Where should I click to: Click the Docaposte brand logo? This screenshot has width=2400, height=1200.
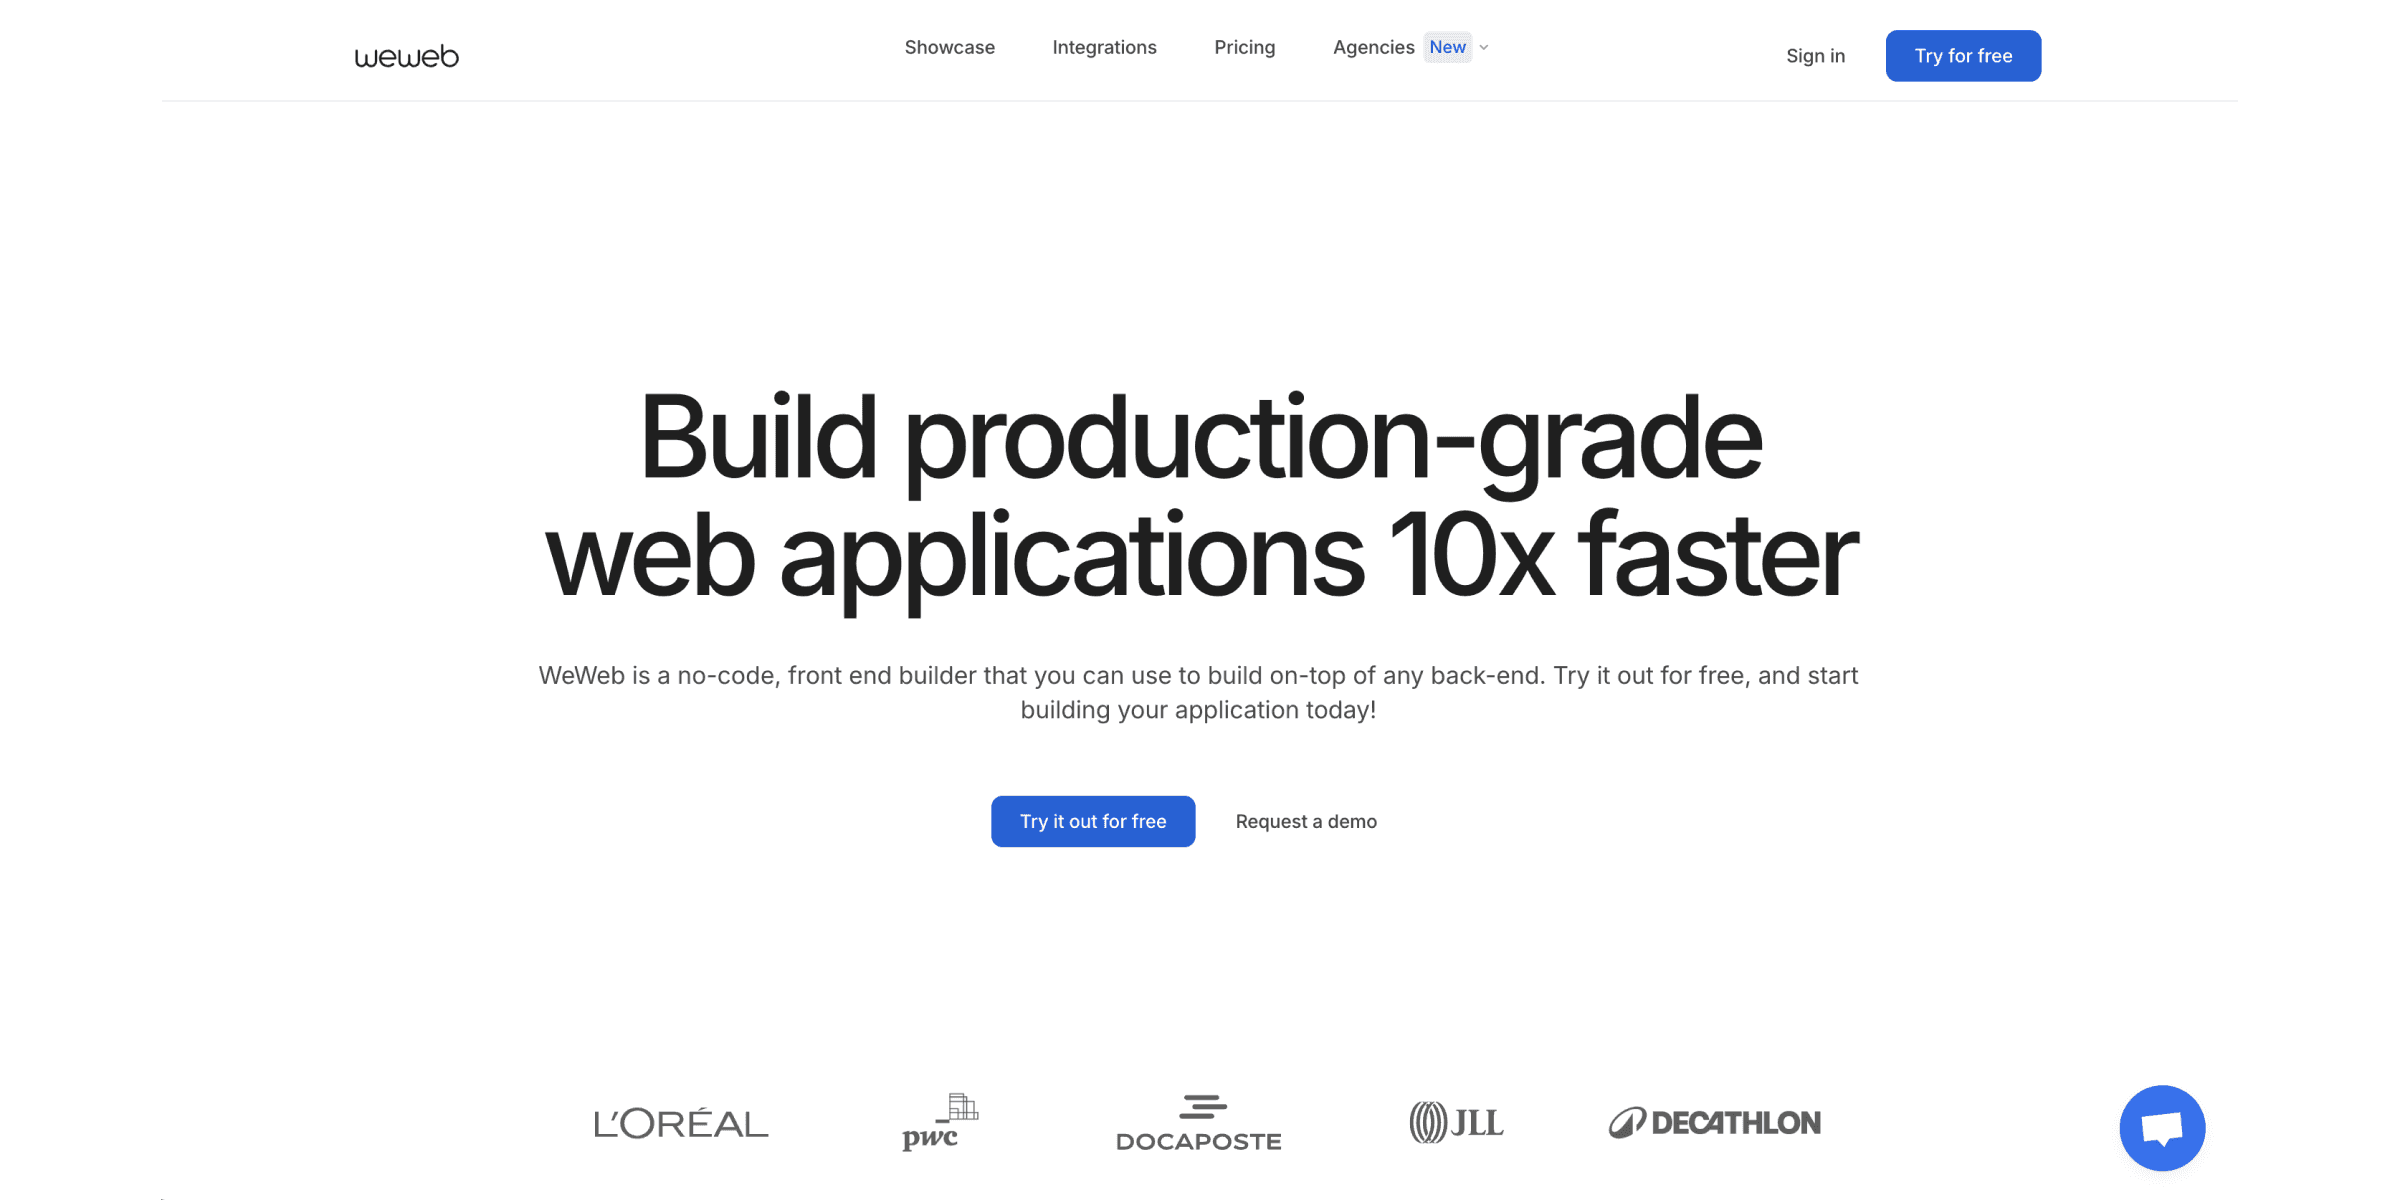point(1198,1122)
